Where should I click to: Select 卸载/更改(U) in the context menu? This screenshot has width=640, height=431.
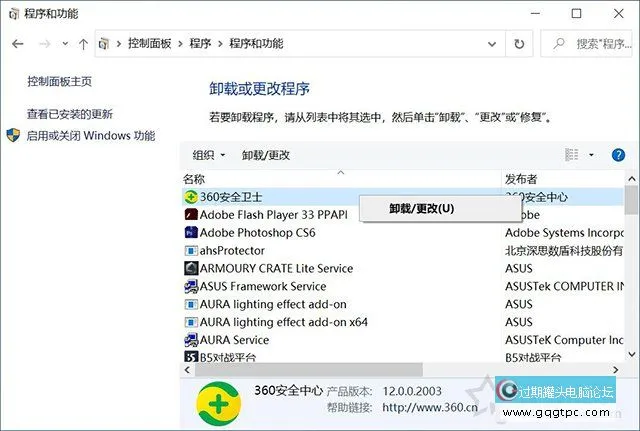[x=440, y=209]
